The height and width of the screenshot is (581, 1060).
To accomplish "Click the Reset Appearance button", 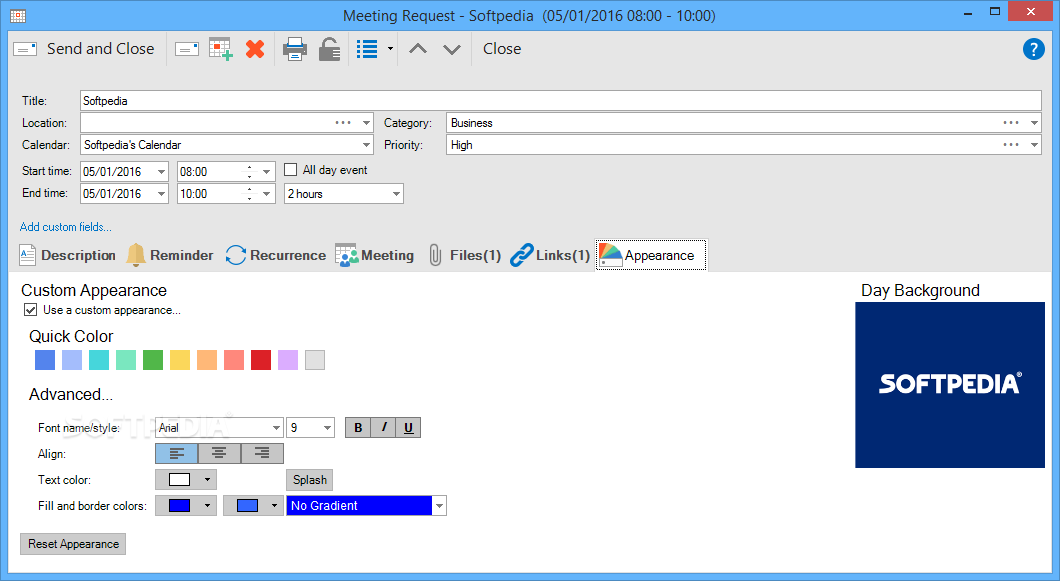I will tap(73, 544).
